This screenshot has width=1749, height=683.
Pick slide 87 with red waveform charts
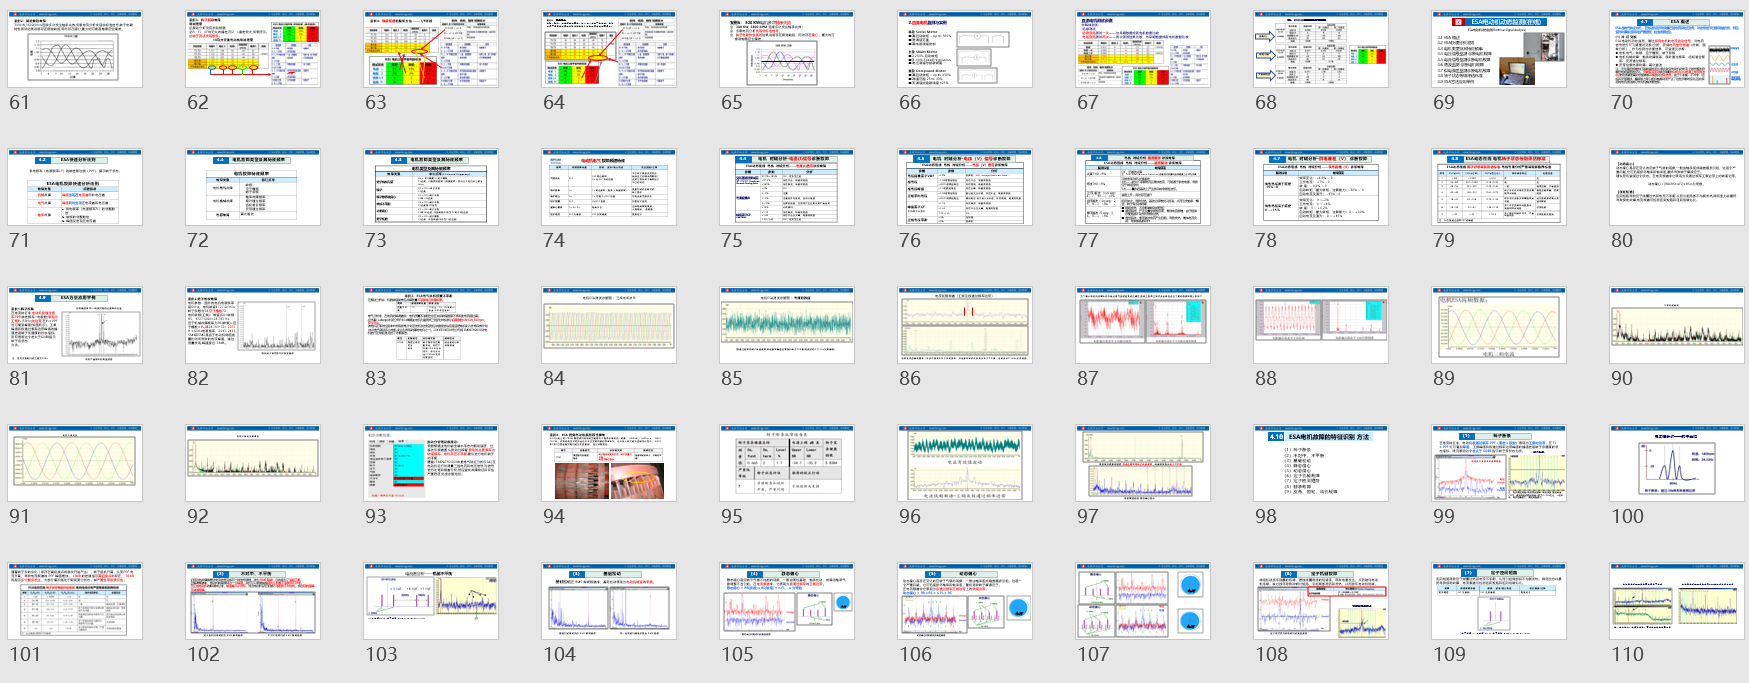click(x=1143, y=325)
